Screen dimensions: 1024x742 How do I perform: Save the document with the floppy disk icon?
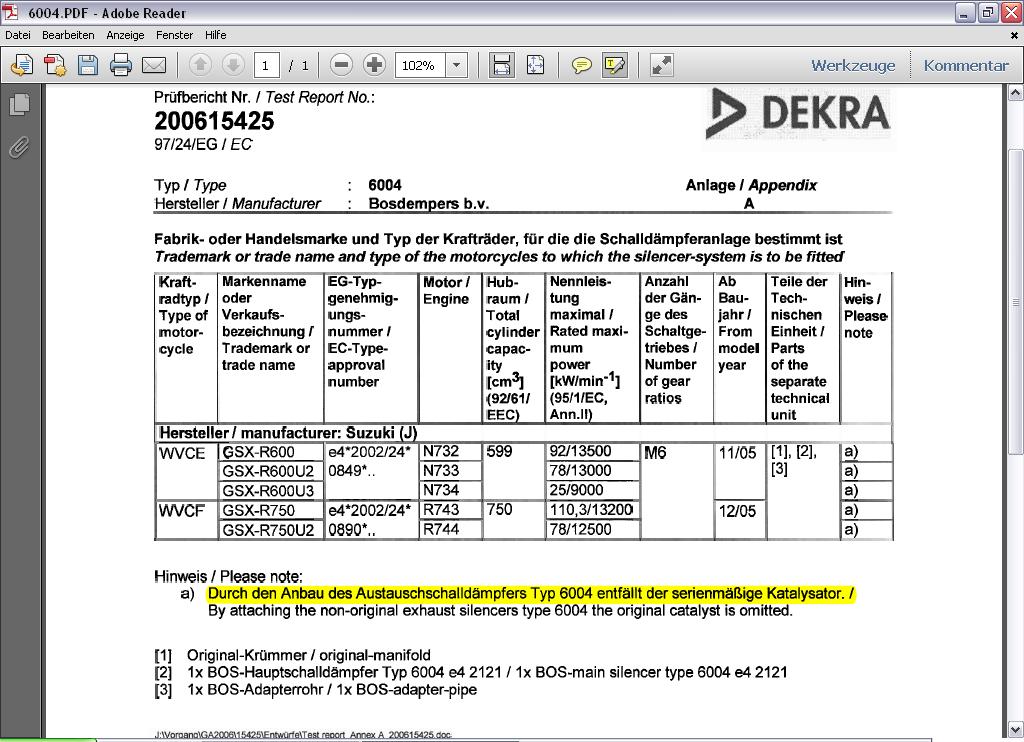pyautogui.click(x=88, y=65)
